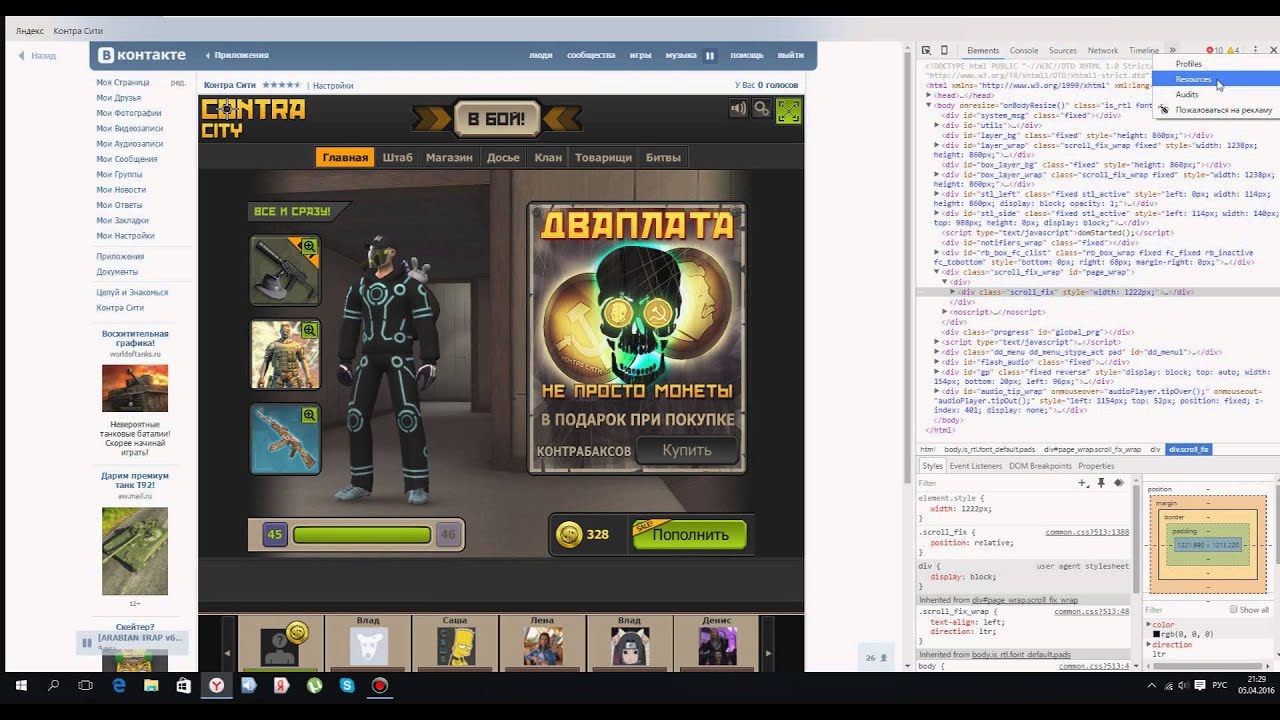
Task: Zoom the golden AK rifle magnifier icon
Action: pyautogui.click(x=309, y=414)
